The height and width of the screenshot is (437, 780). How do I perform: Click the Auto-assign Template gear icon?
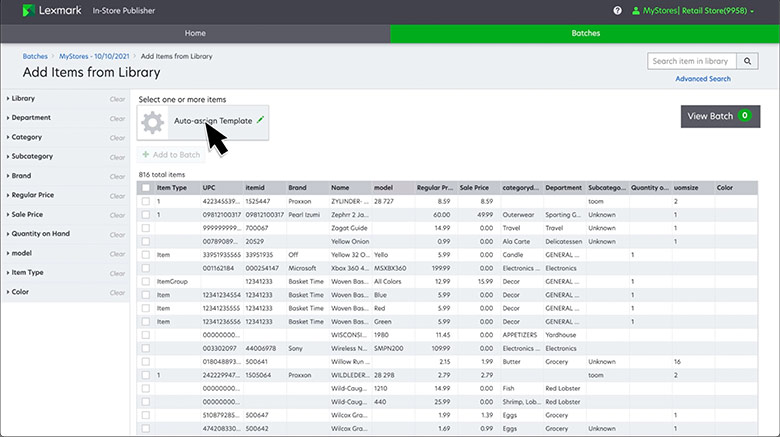[152, 121]
